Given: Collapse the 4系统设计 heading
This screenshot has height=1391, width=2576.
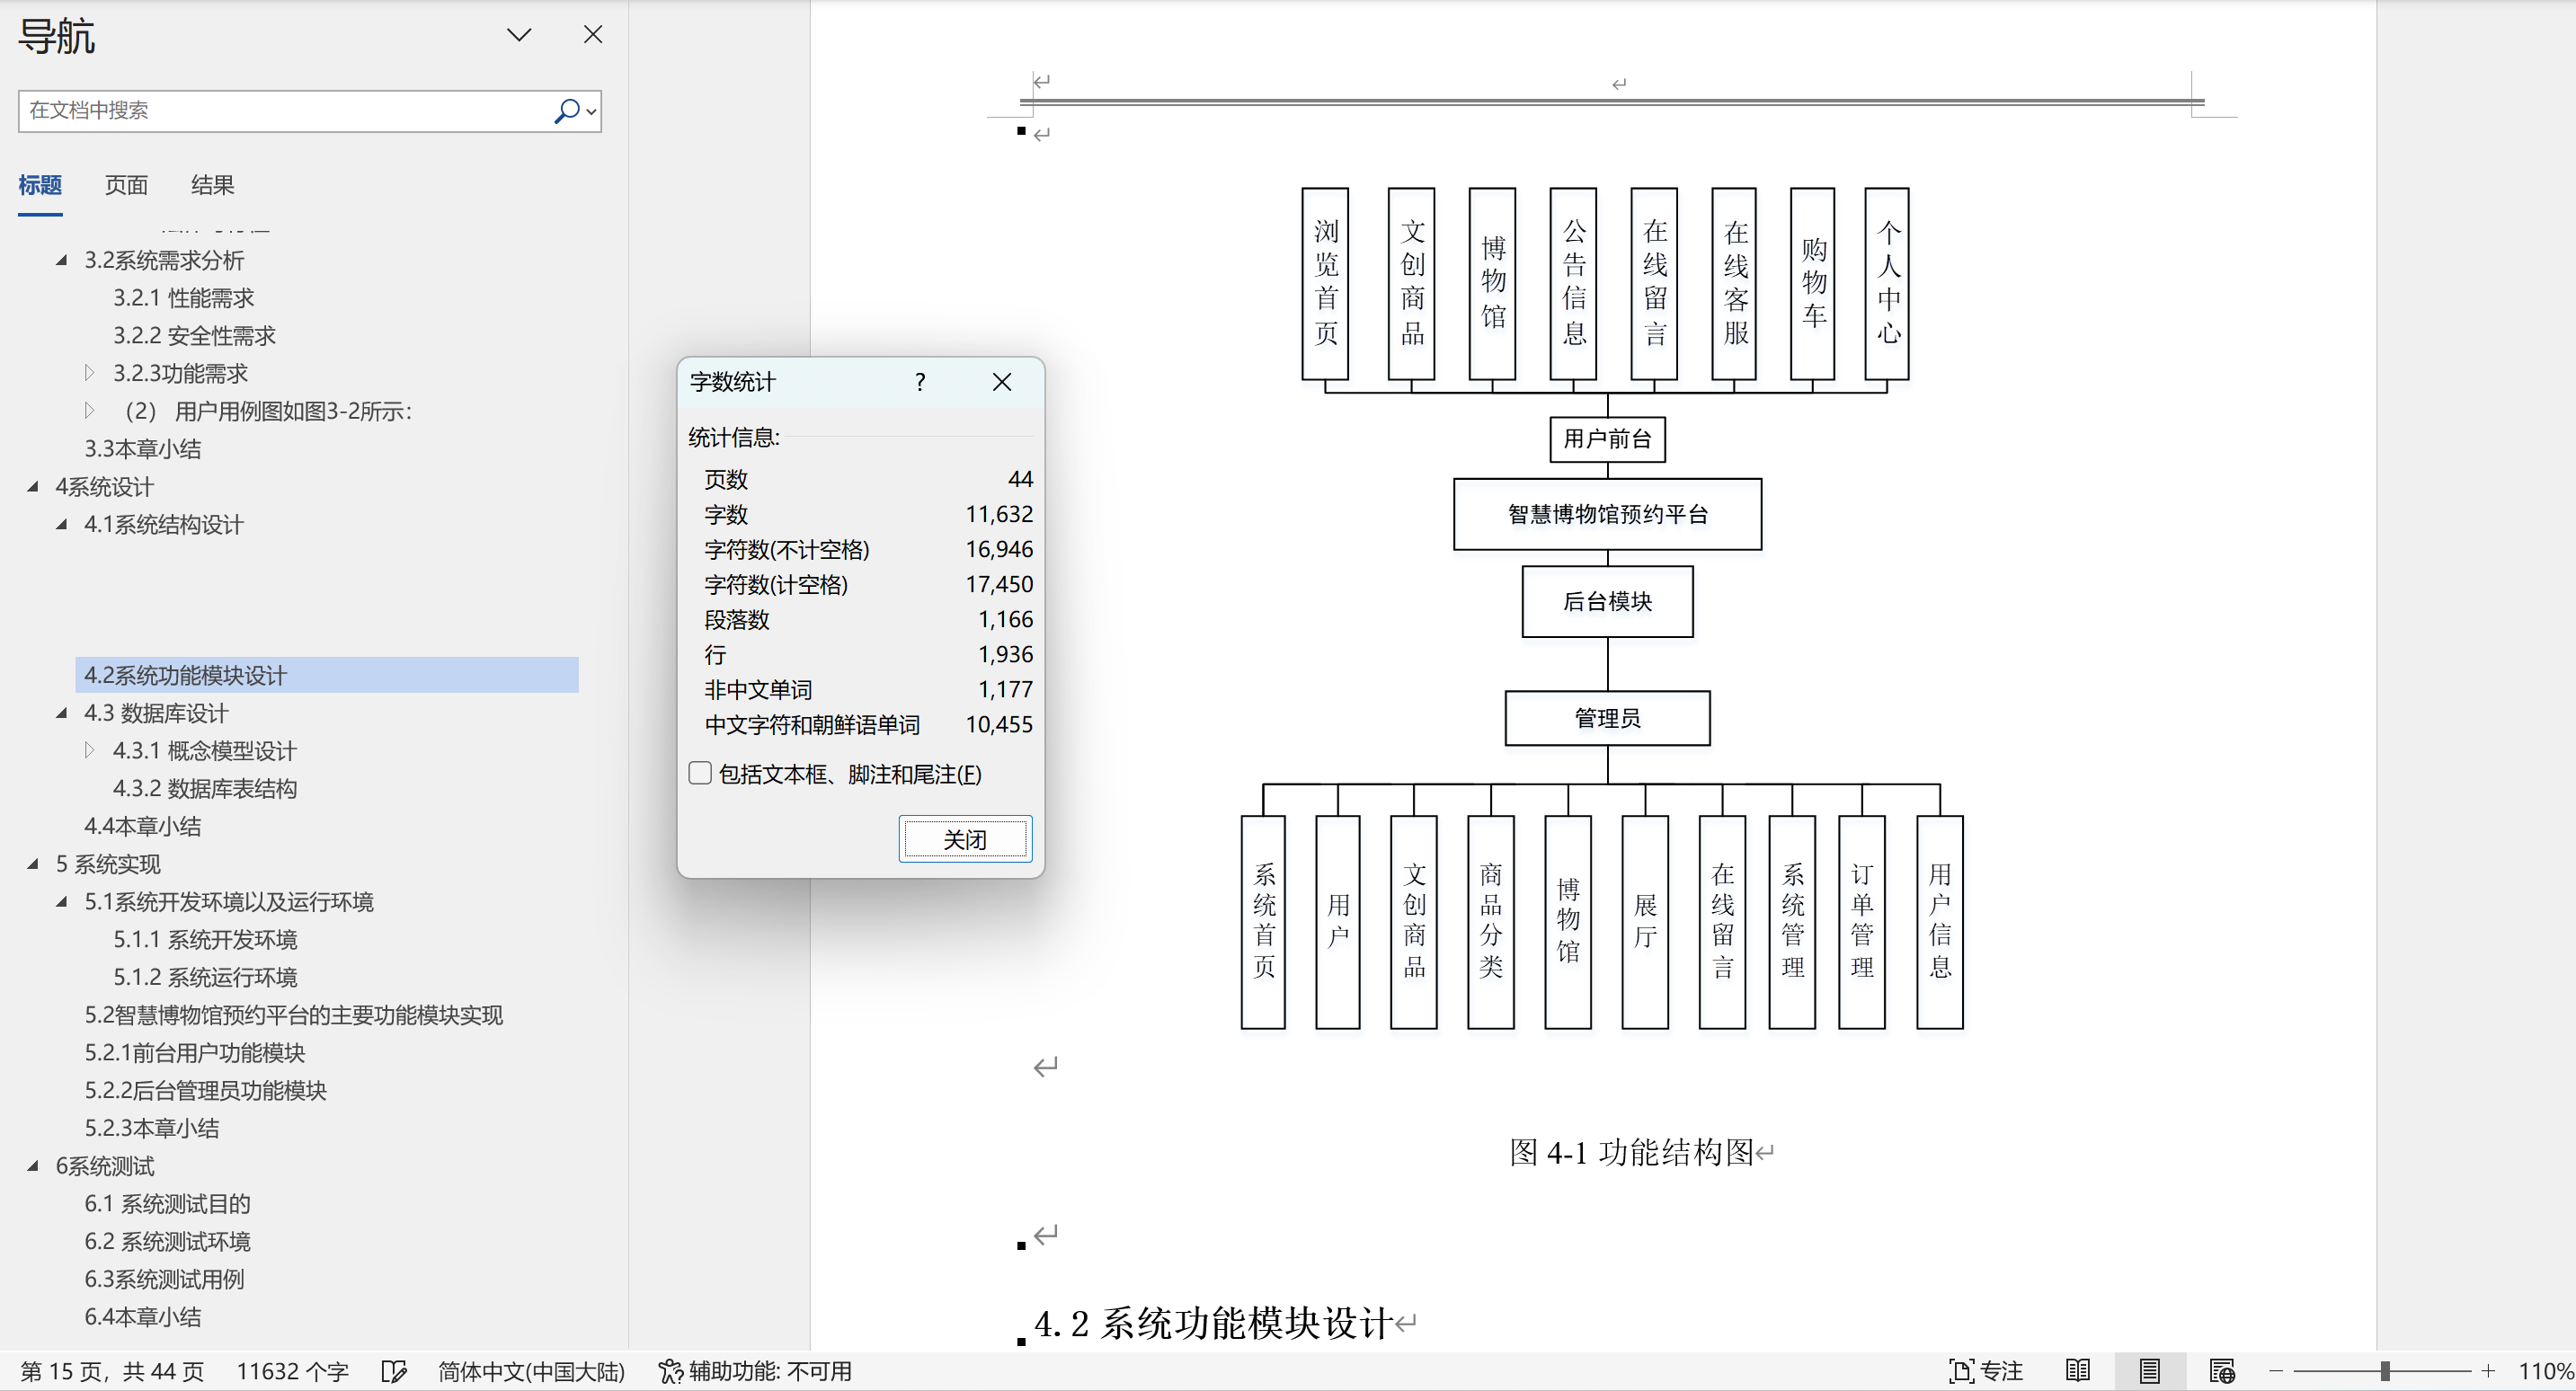Looking at the screenshot, I should (x=33, y=487).
